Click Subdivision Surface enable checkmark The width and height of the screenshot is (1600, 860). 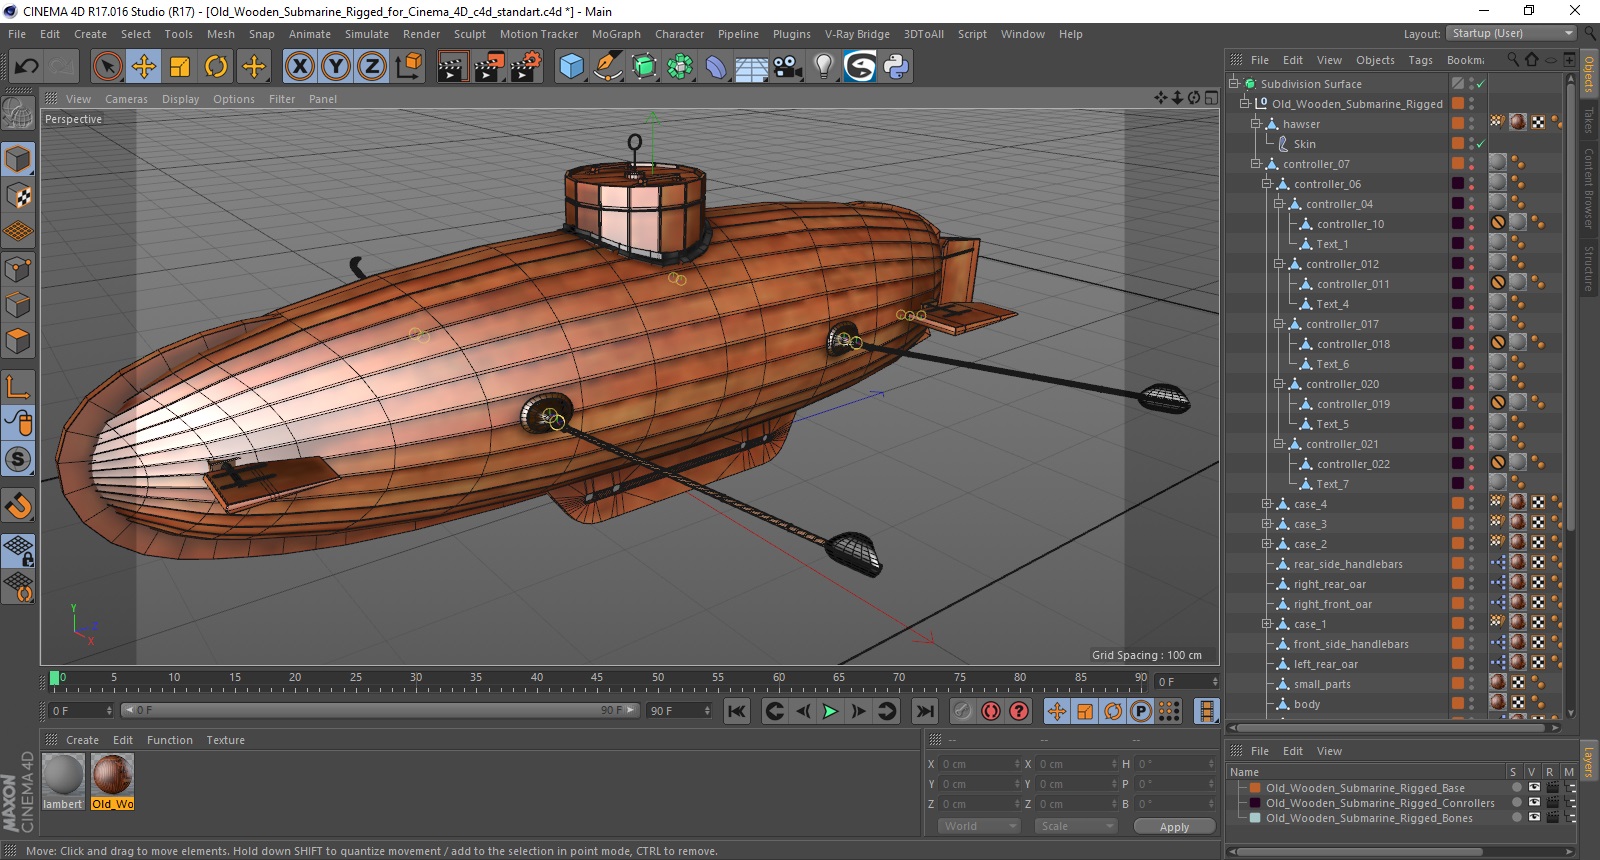point(1480,84)
